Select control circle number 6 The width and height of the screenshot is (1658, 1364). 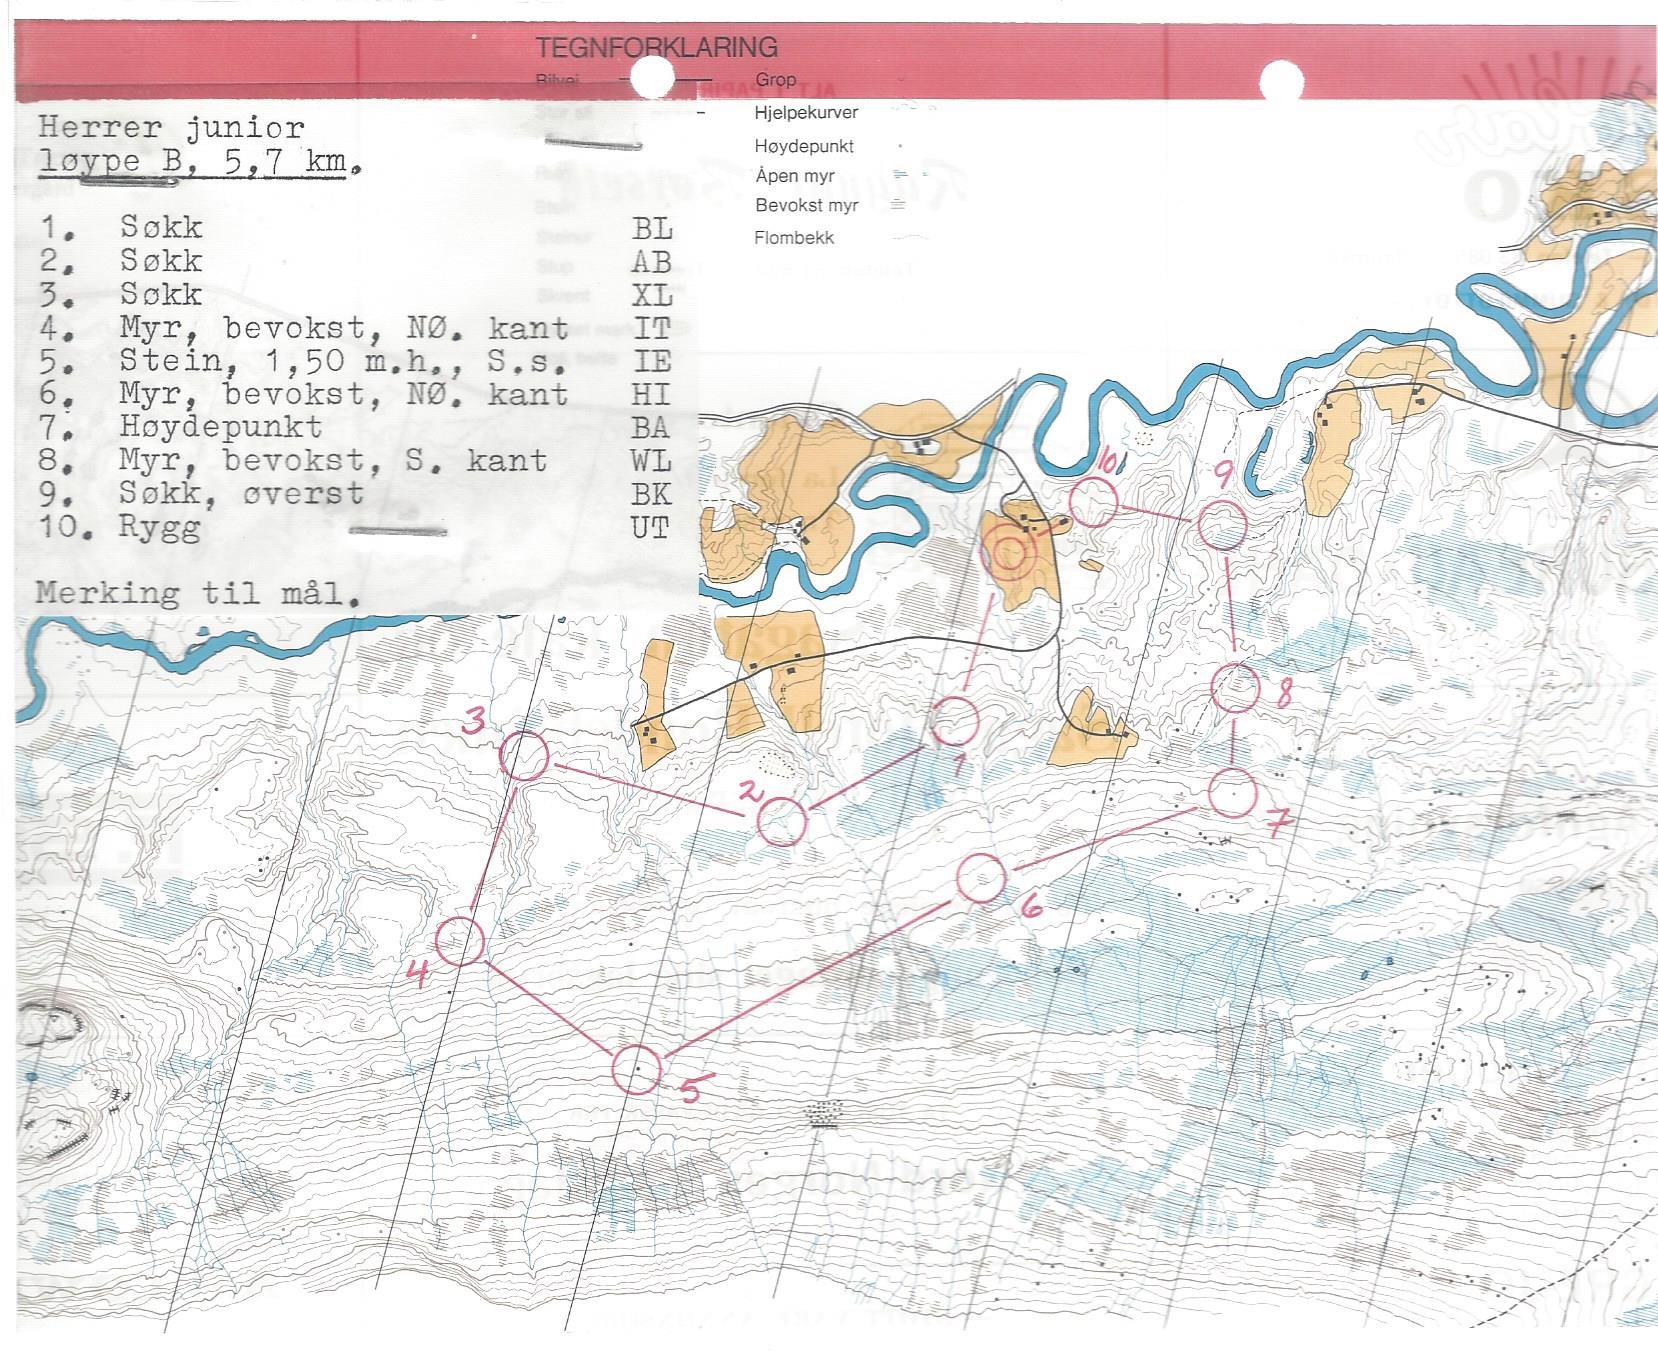click(x=980, y=878)
